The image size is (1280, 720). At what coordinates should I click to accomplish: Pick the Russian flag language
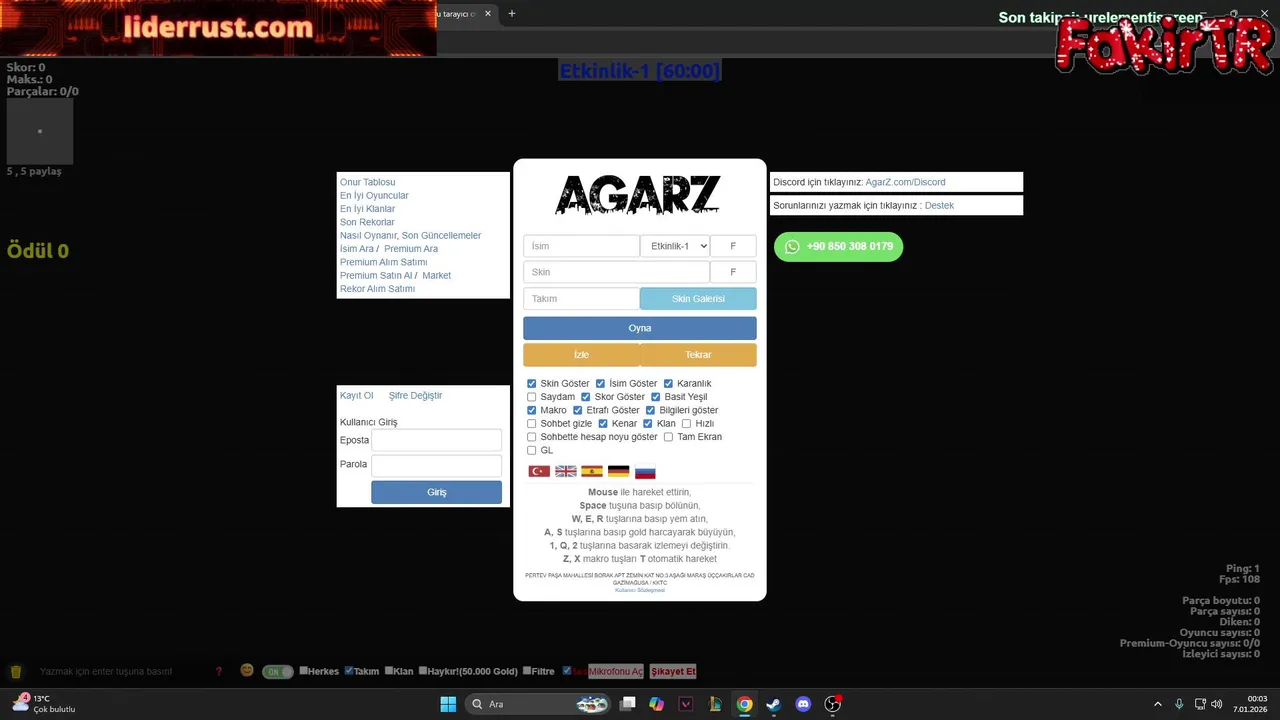click(x=645, y=471)
